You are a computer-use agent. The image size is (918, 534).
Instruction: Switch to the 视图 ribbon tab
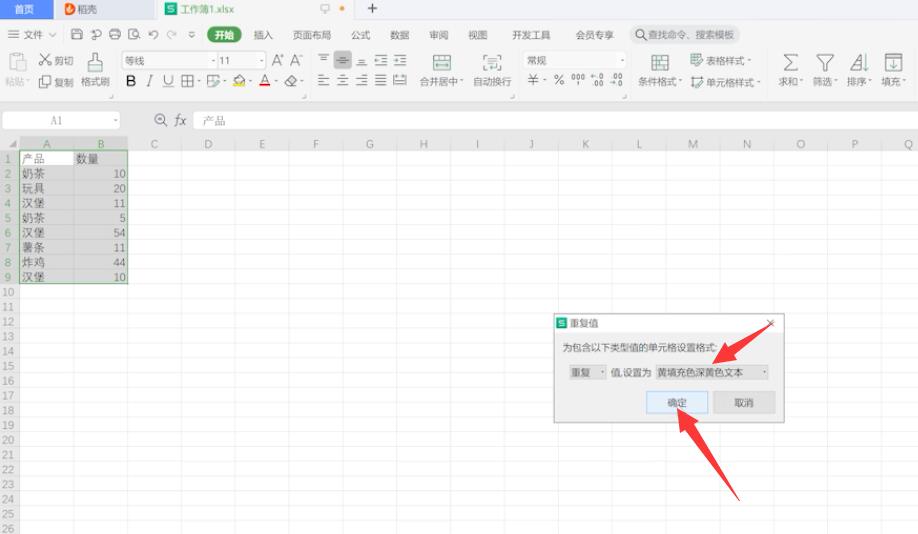click(x=477, y=35)
